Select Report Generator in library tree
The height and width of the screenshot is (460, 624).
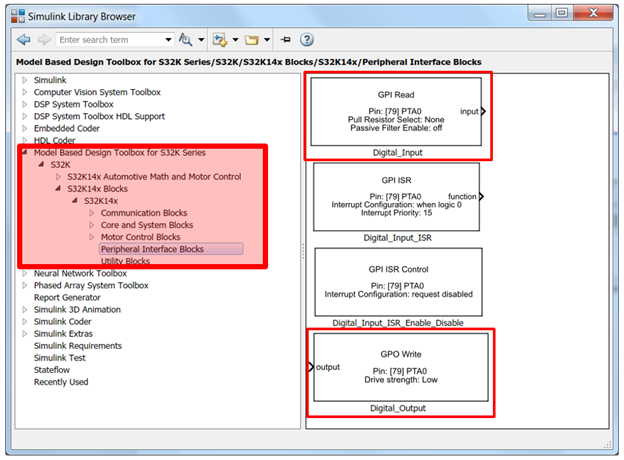(x=67, y=298)
